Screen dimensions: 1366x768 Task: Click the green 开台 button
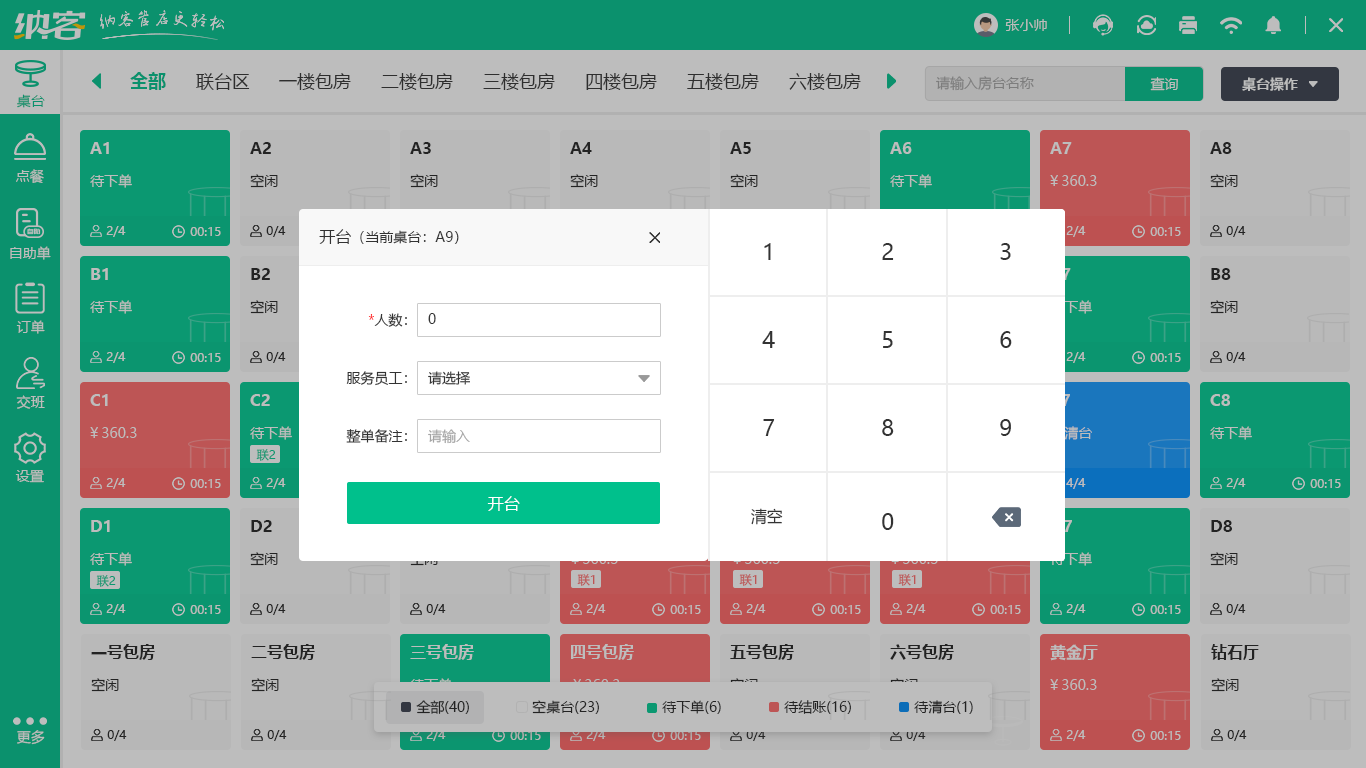pyautogui.click(x=503, y=503)
